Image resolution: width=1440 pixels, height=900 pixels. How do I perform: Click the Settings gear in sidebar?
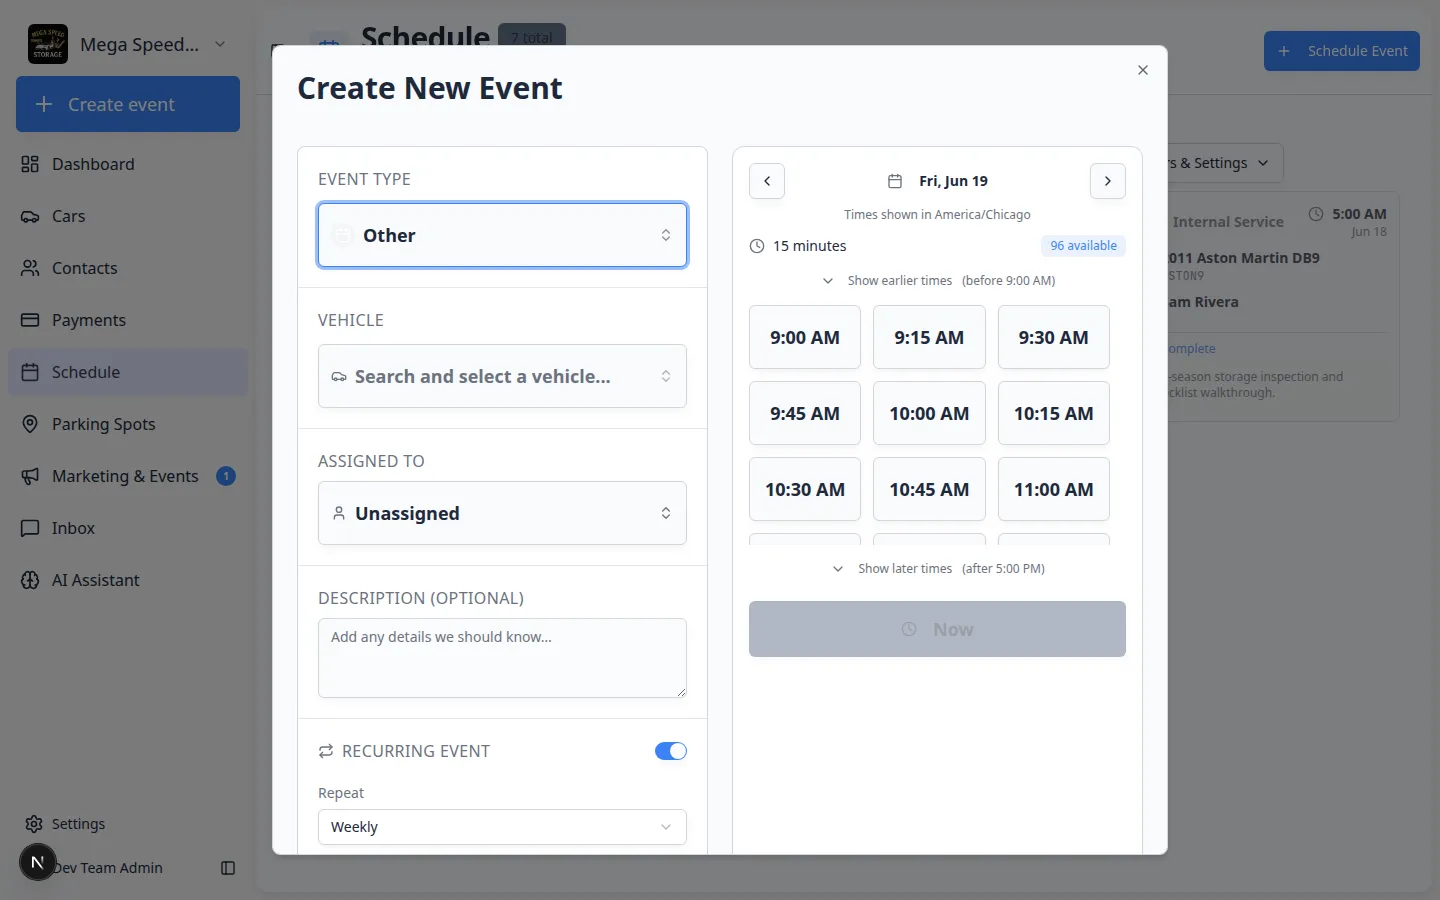[34, 824]
